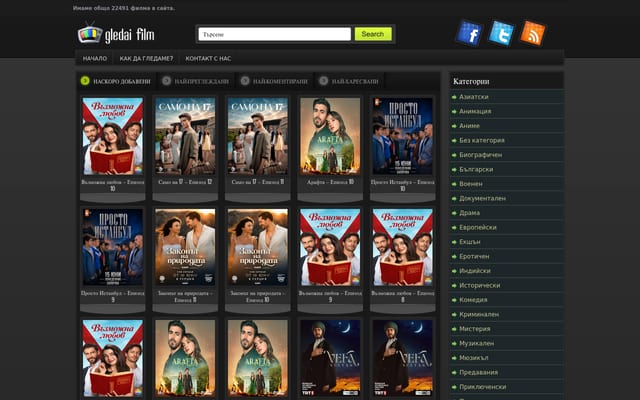Screen dimensions: 640x400
Task: Select the НАСКОРО ДОБАВЕНИ tab
Action: click(x=122, y=81)
